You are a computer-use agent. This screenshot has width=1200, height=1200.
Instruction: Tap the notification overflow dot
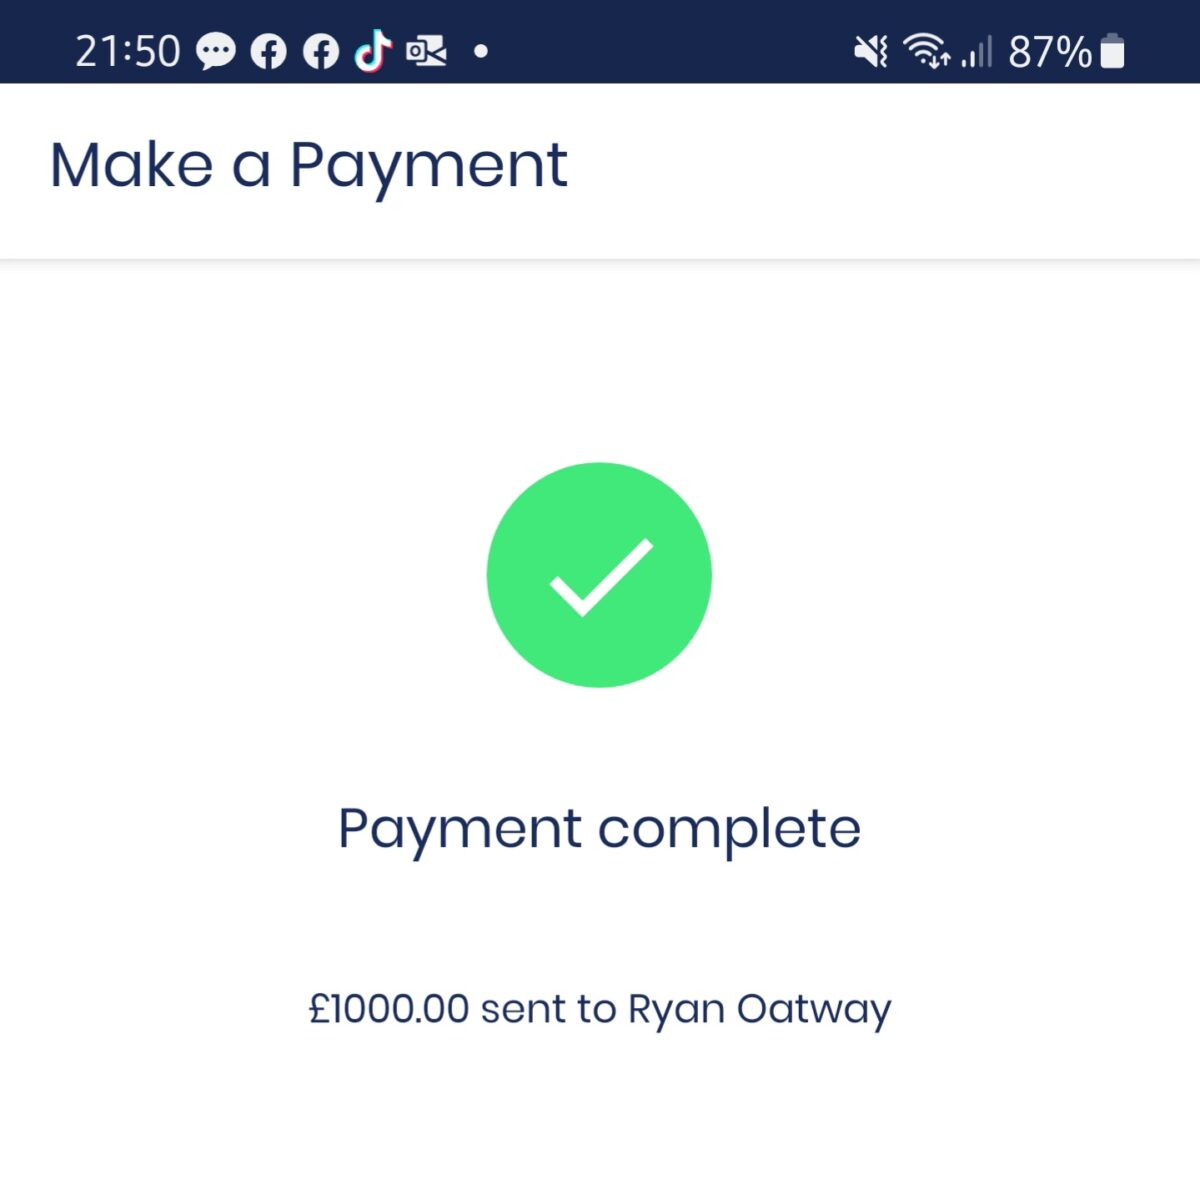coord(481,51)
